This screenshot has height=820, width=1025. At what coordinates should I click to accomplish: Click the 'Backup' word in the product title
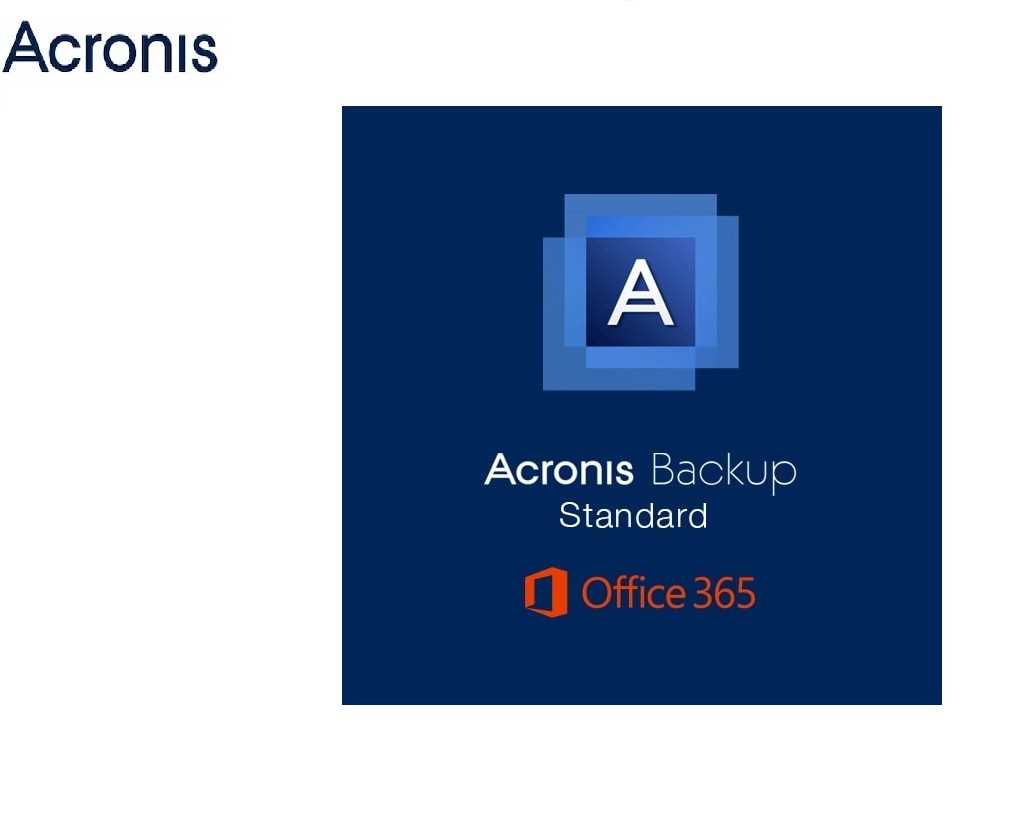point(723,470)
